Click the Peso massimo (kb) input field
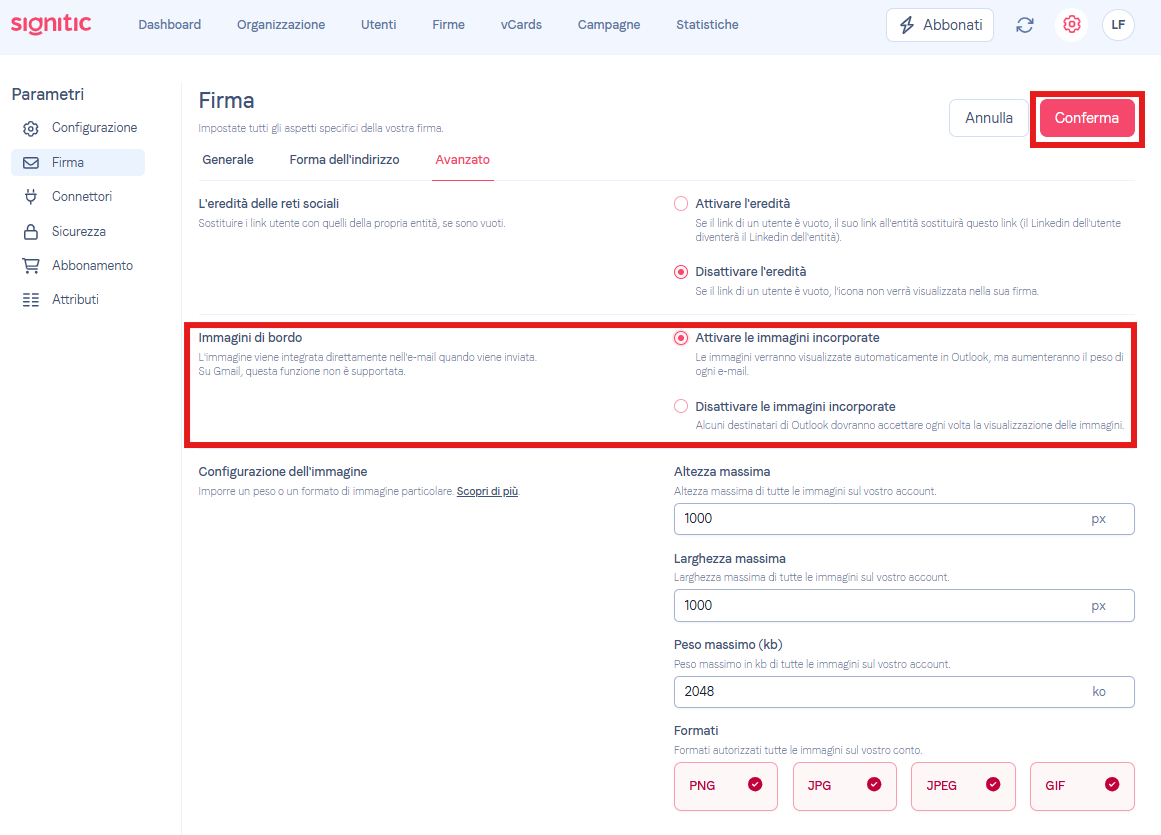This screenshot has width=1161, height=835. 904,692
